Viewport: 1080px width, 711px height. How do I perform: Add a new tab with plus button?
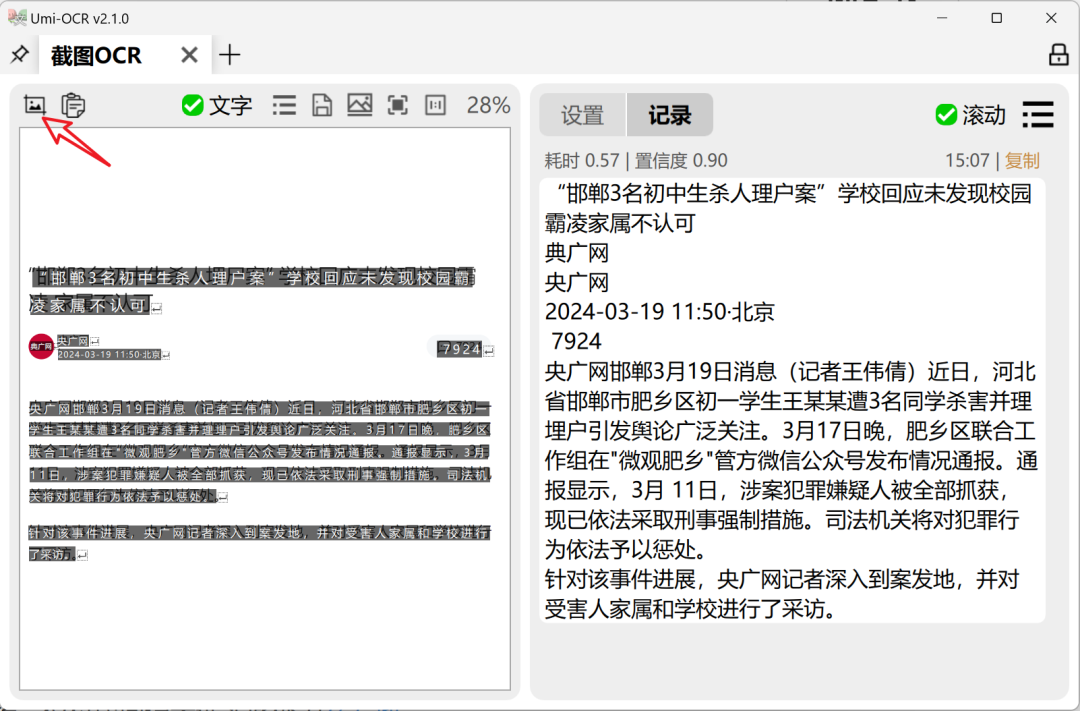[229, 54]
